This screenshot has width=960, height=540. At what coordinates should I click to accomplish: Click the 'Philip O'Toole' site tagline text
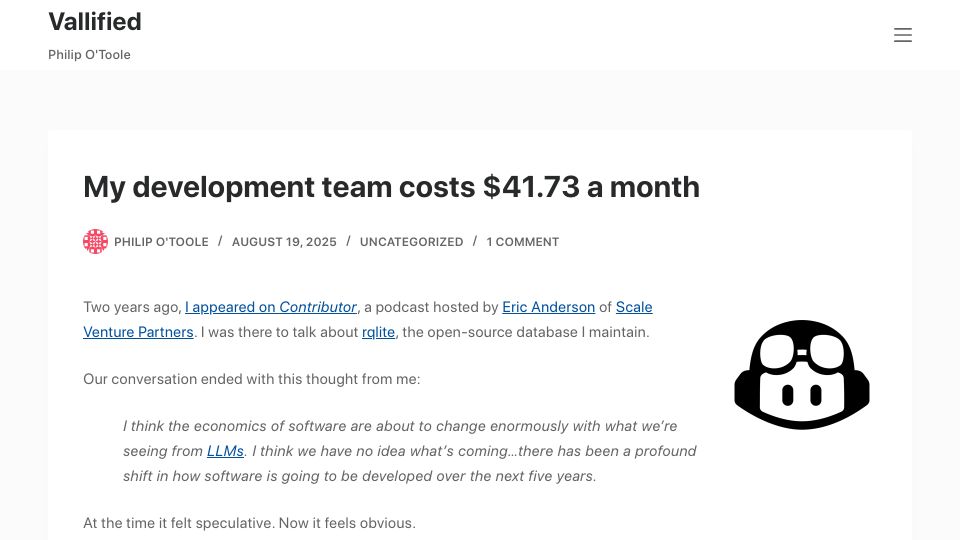89,54
